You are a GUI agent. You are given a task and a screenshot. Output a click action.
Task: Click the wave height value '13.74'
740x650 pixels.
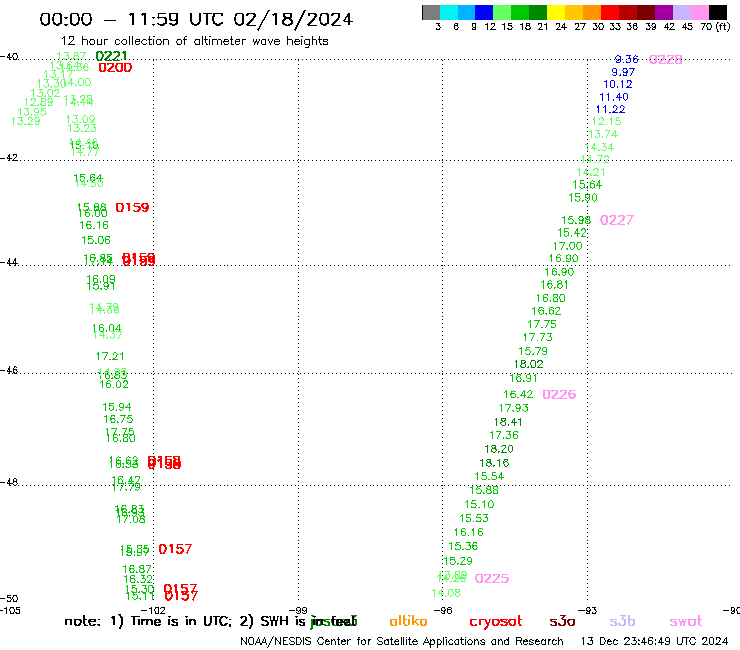603,134
